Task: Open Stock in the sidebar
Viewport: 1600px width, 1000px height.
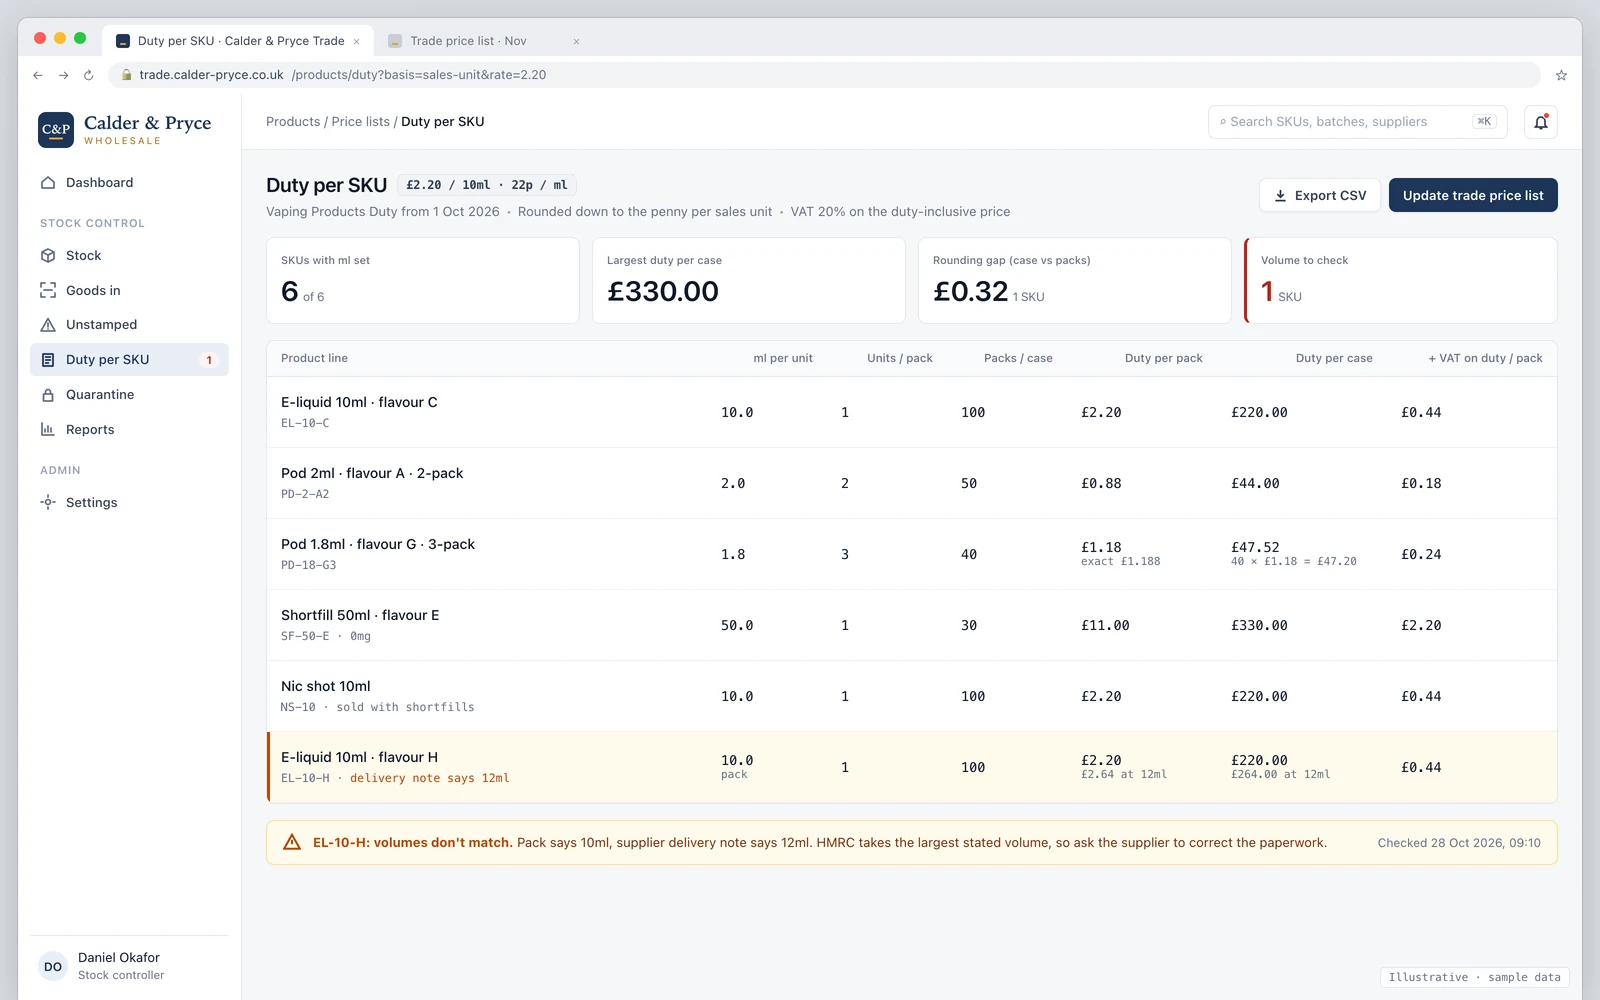Action: tap(129, 256)
